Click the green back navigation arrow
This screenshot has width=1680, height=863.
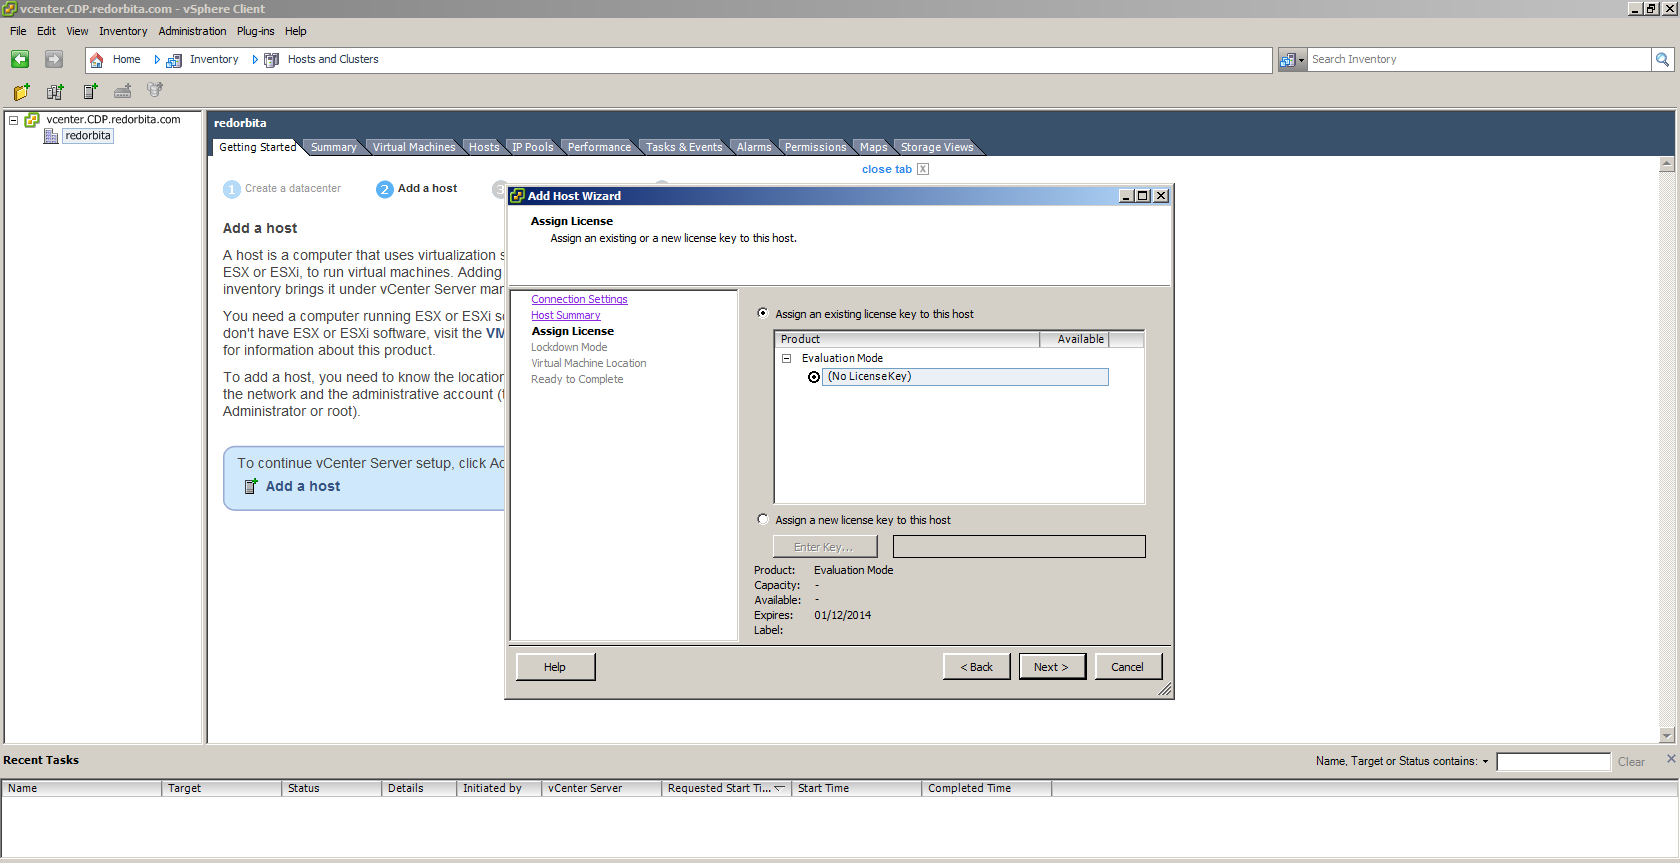[x=20, y=60]
